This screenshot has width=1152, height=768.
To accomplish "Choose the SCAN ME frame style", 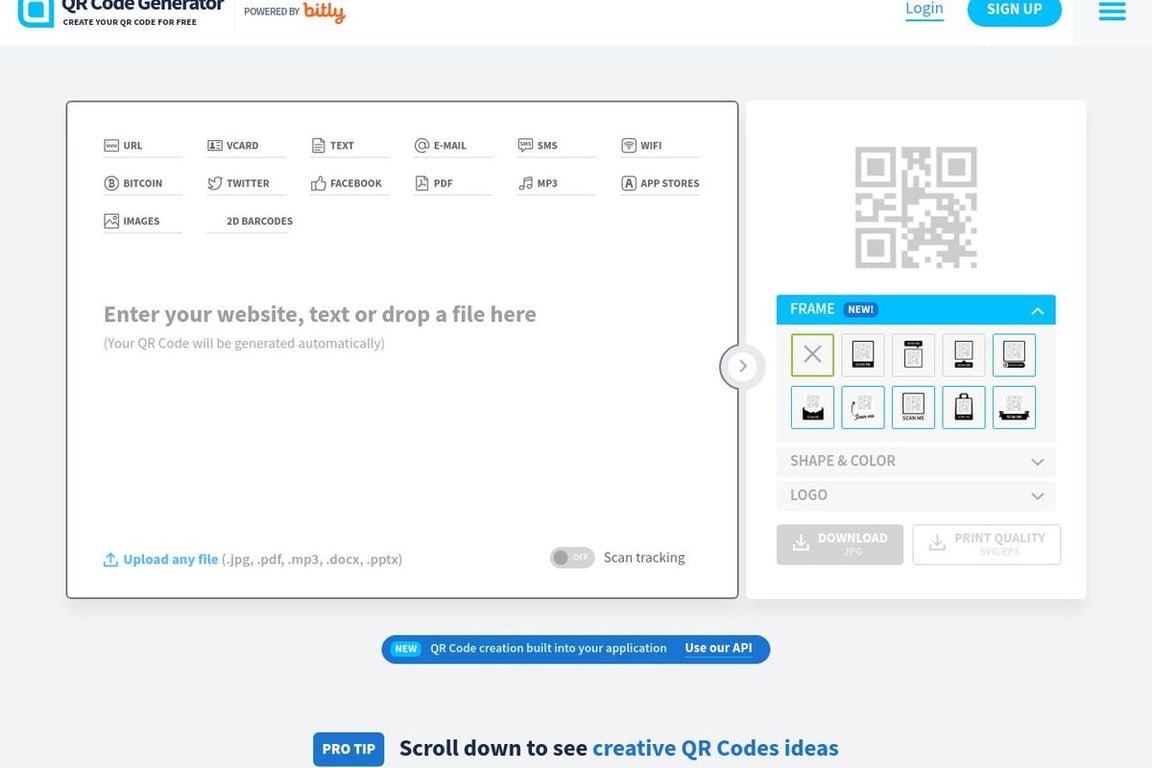I will click(x=913, y=407).
